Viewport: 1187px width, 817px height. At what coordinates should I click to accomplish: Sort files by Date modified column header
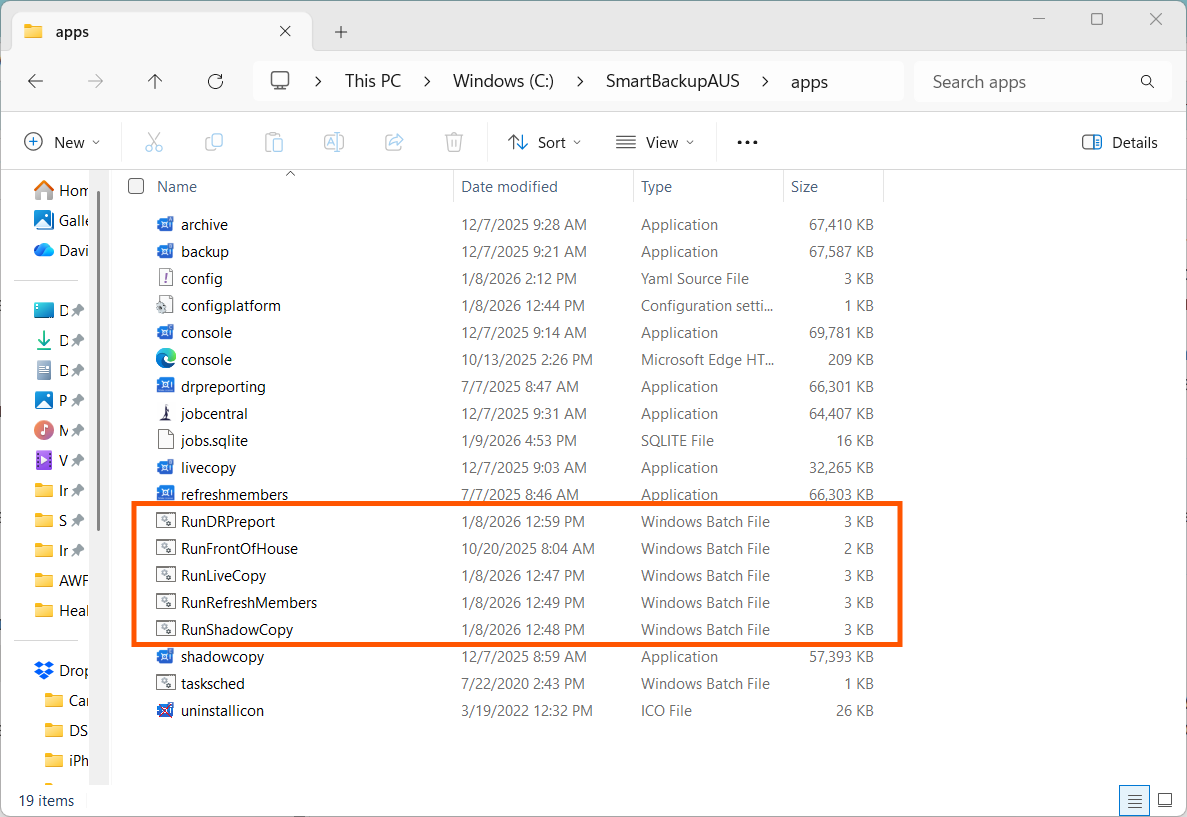(x=509, y=186)
